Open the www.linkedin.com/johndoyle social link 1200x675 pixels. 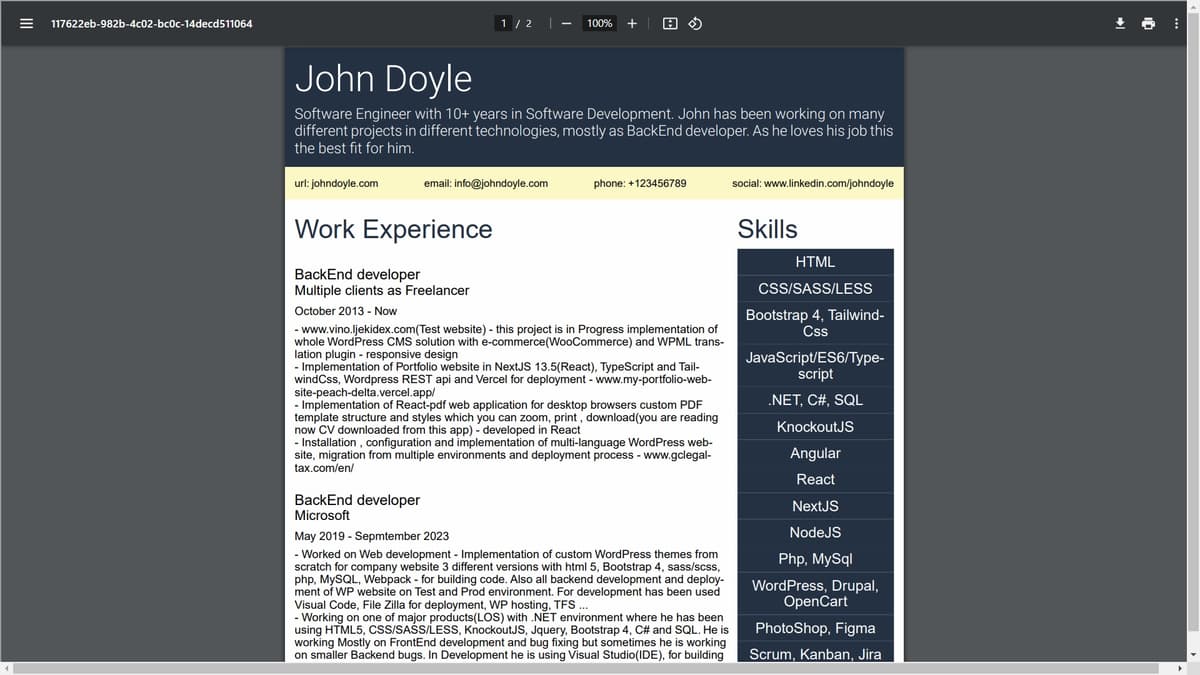tap(828, 184)
